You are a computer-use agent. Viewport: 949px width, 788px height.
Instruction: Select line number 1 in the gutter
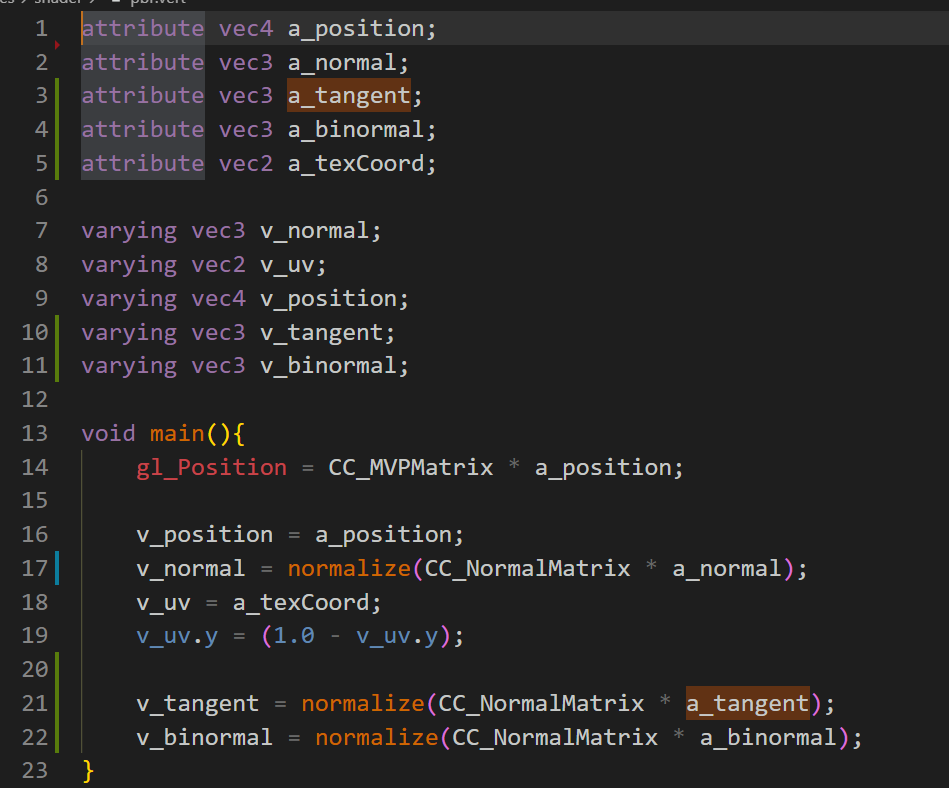(41, 28)
